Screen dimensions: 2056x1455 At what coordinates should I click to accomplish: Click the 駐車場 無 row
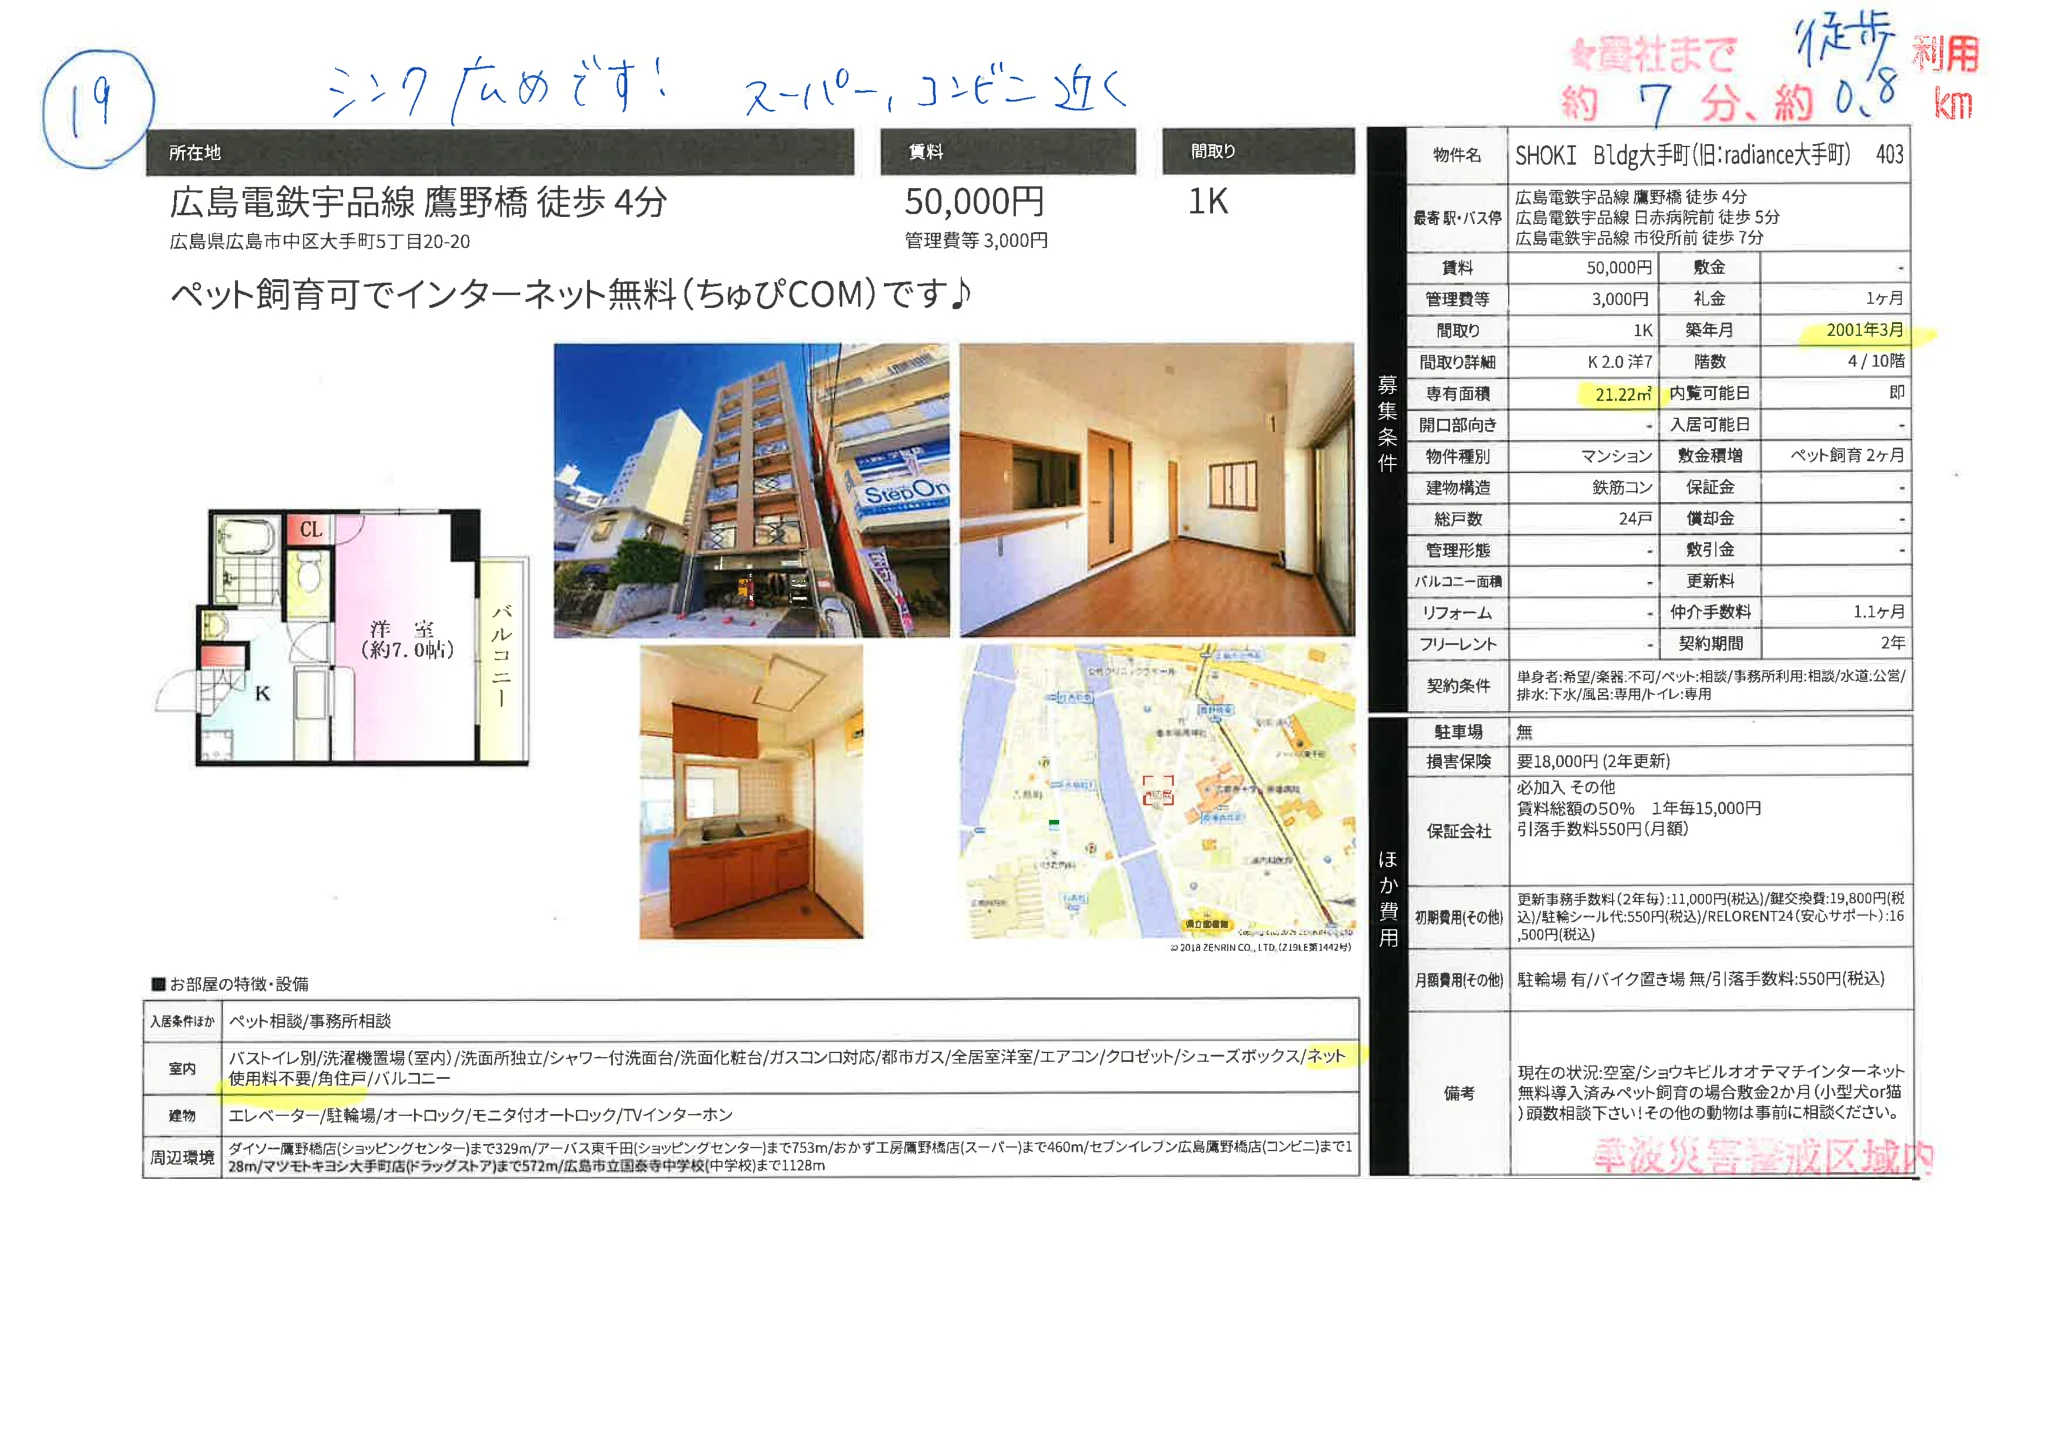tap(1660, 732)
